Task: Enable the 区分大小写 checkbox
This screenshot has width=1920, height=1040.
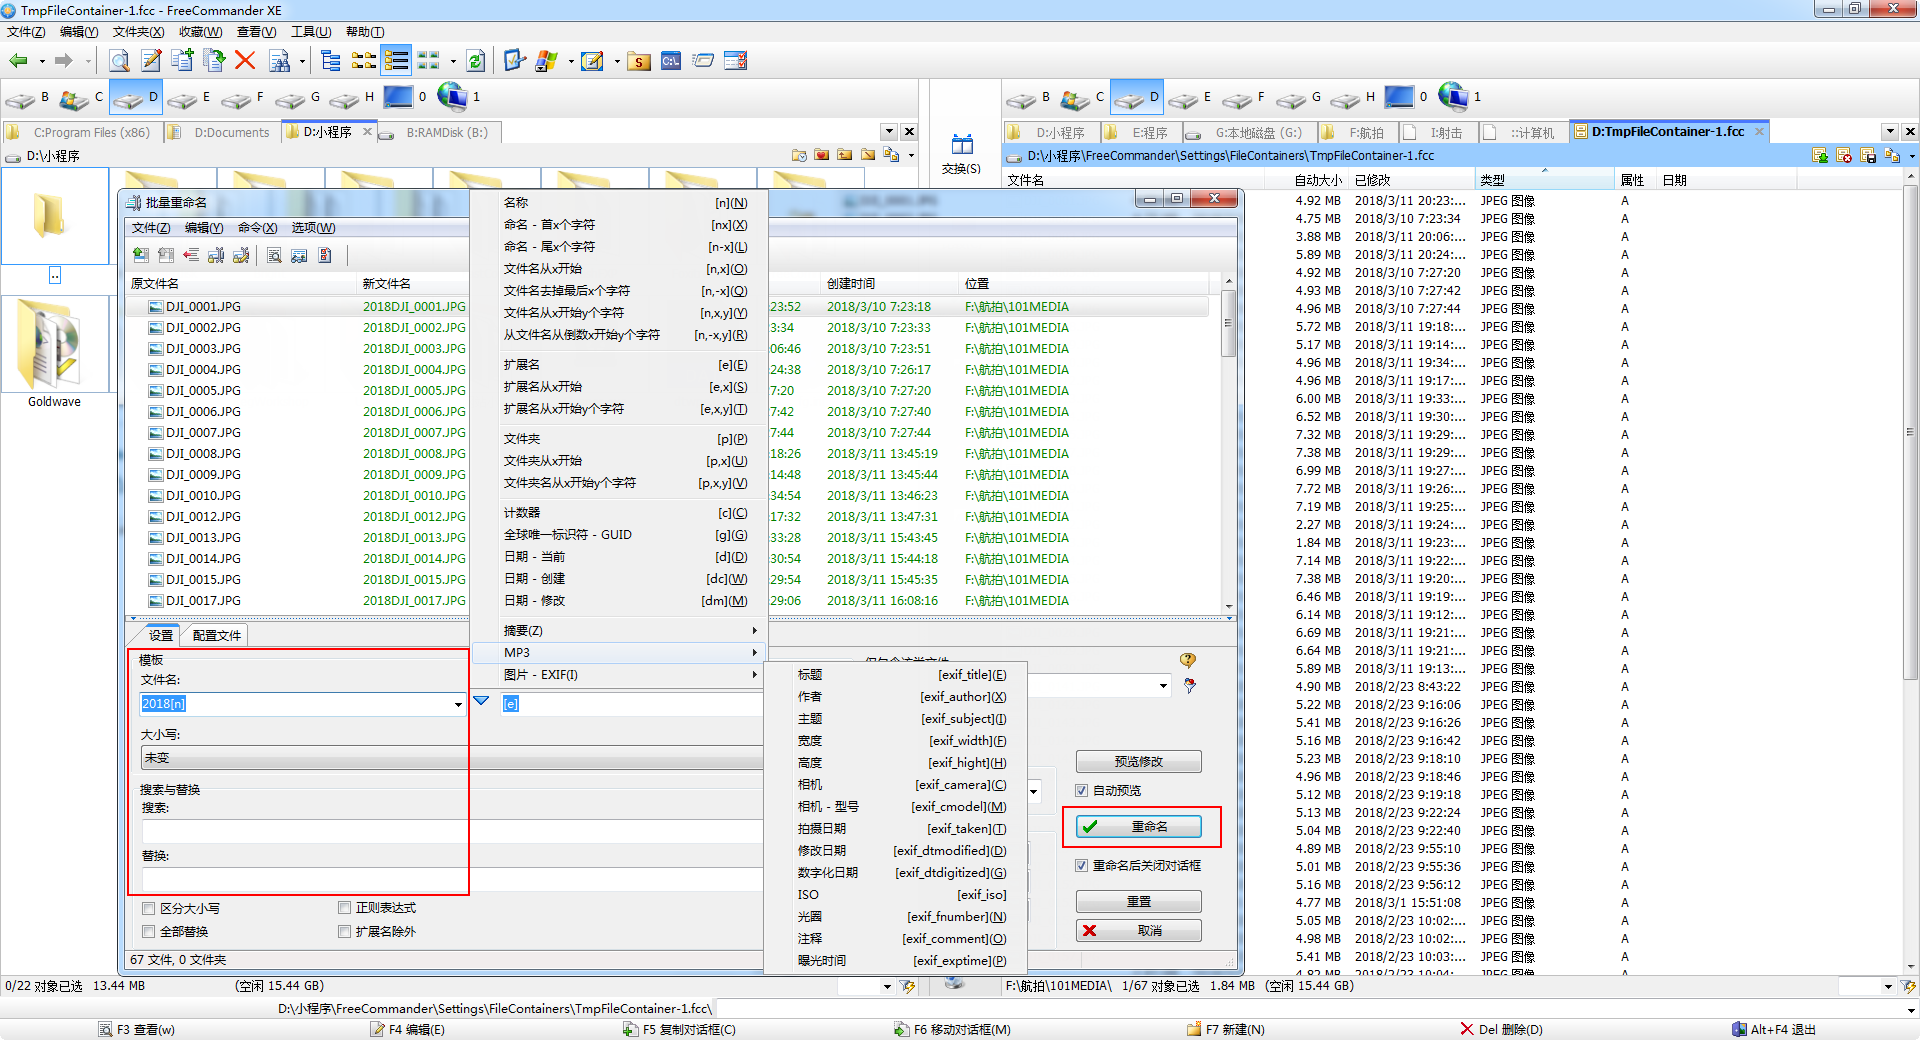Action: 149,909
